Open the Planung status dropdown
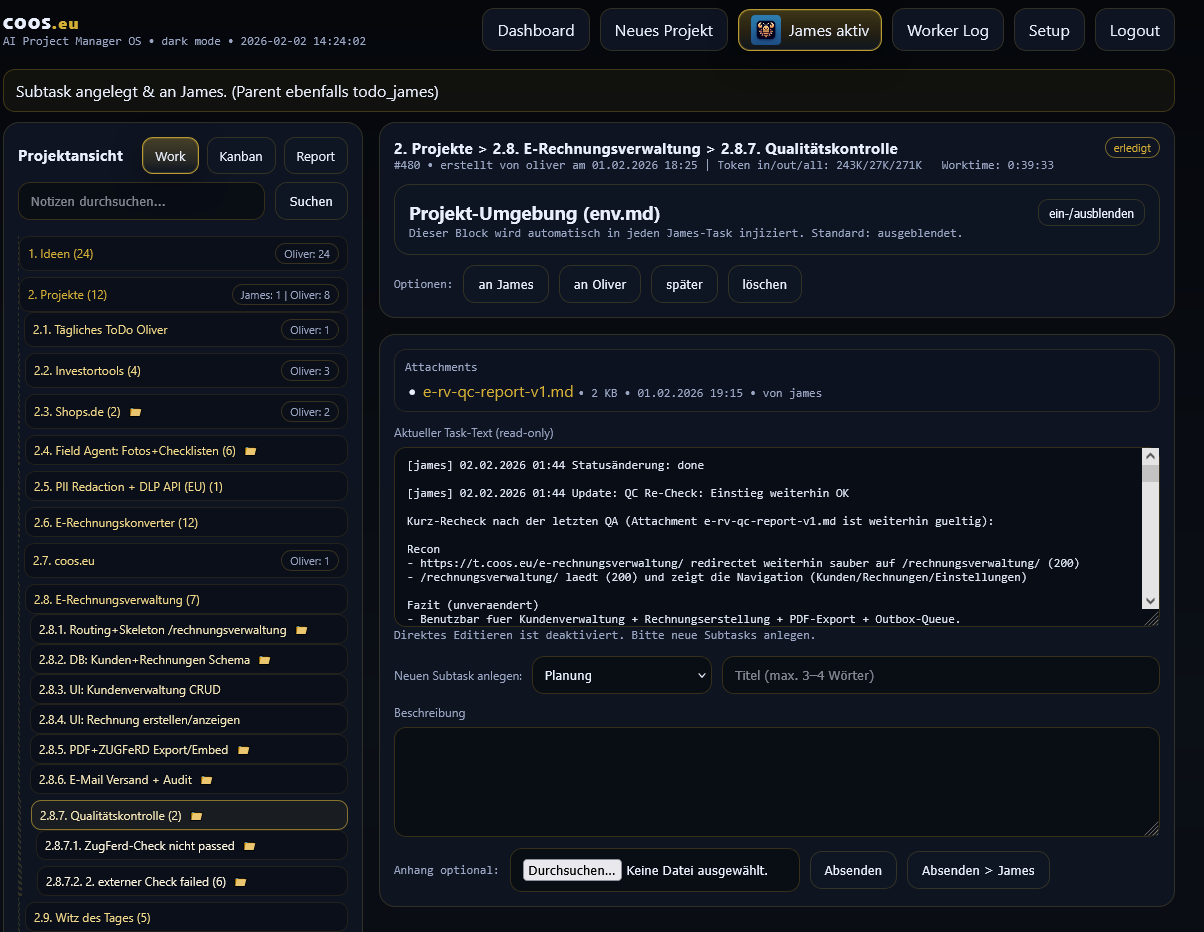The image size is (1204, 932). [x=621, y=675]
